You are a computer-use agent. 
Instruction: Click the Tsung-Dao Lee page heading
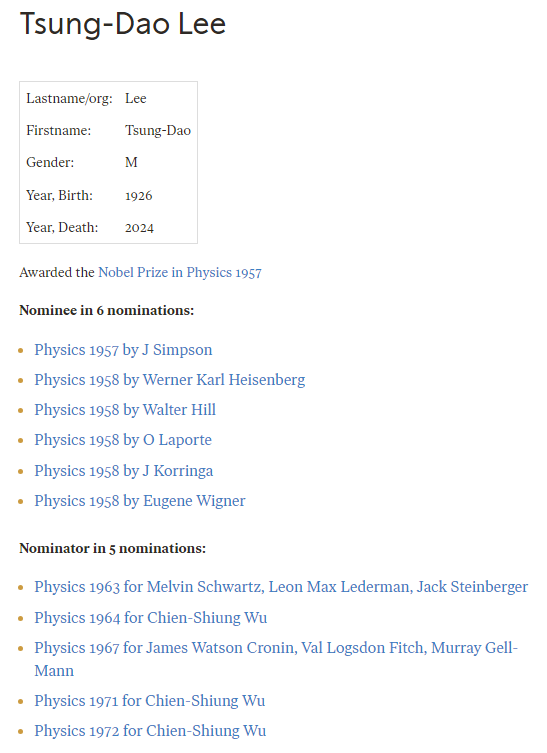click(x=123, y=24)
